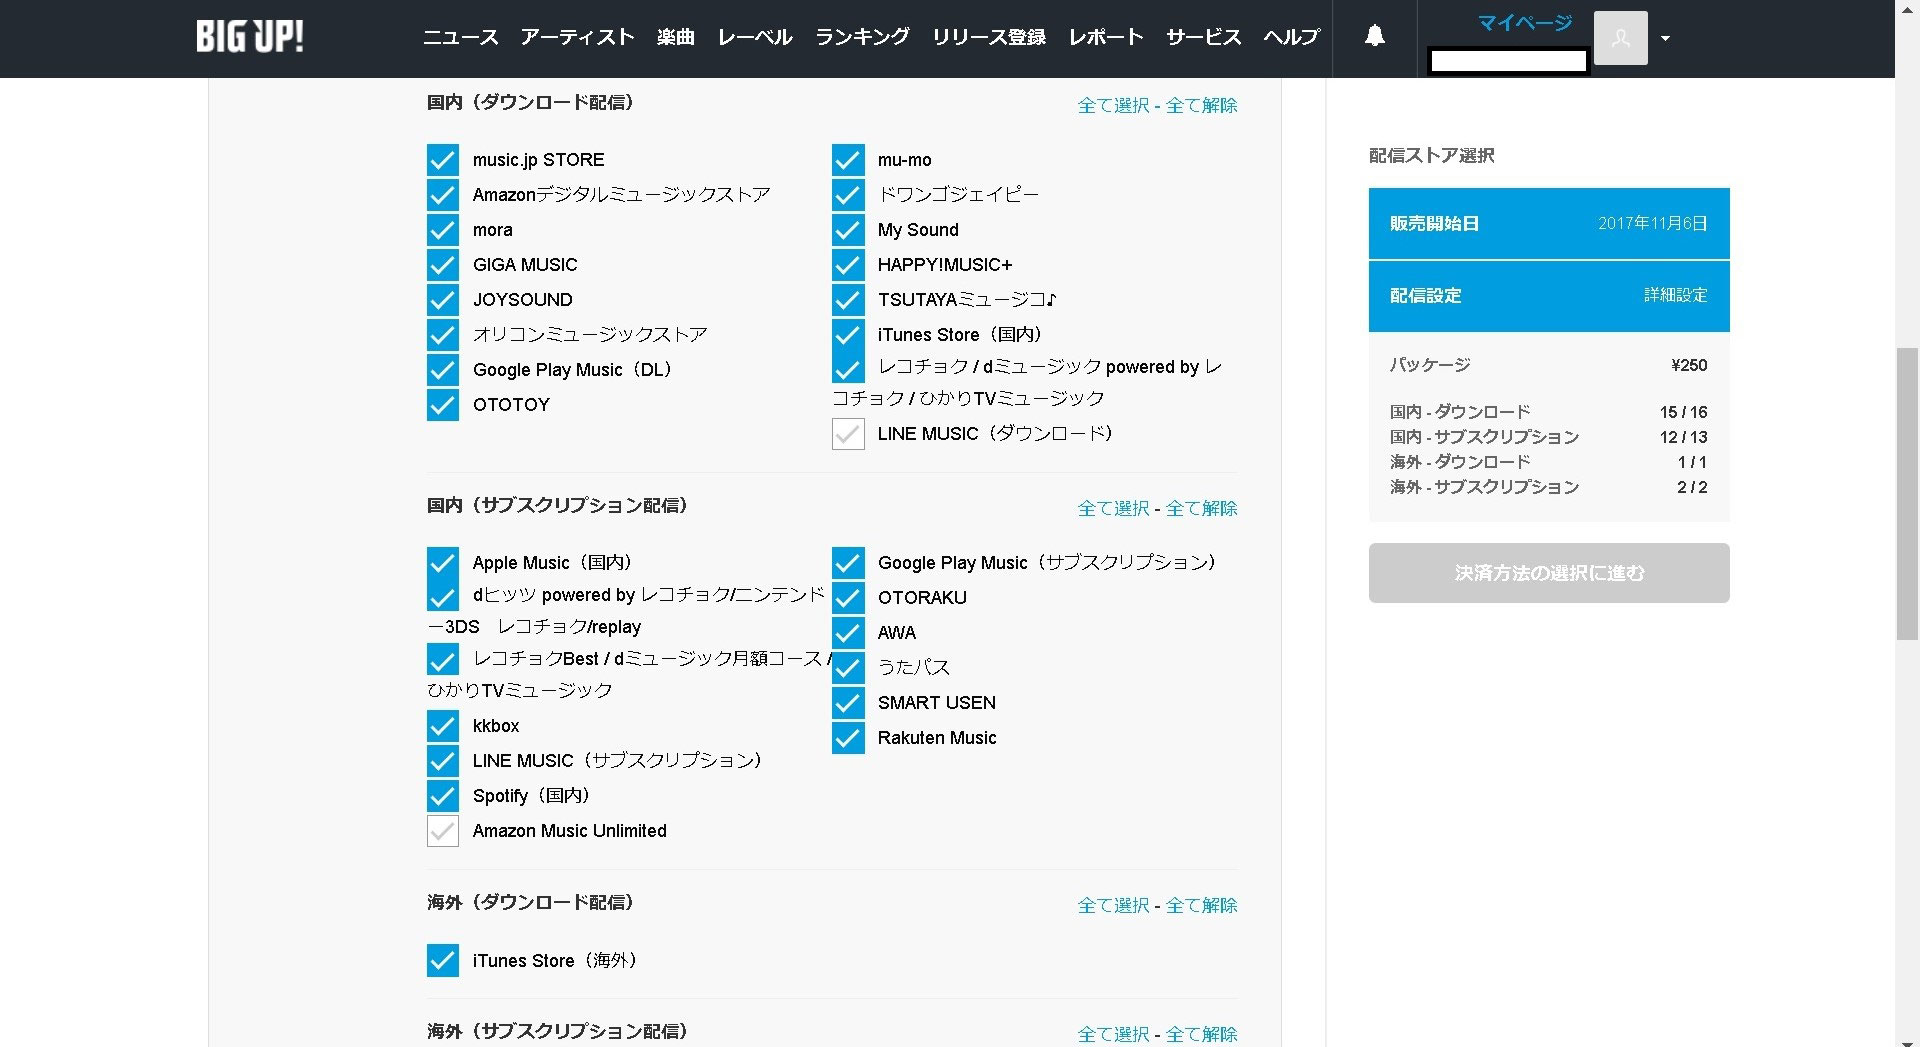
Task: Open the レポート menu
Action: [1106, 37]
